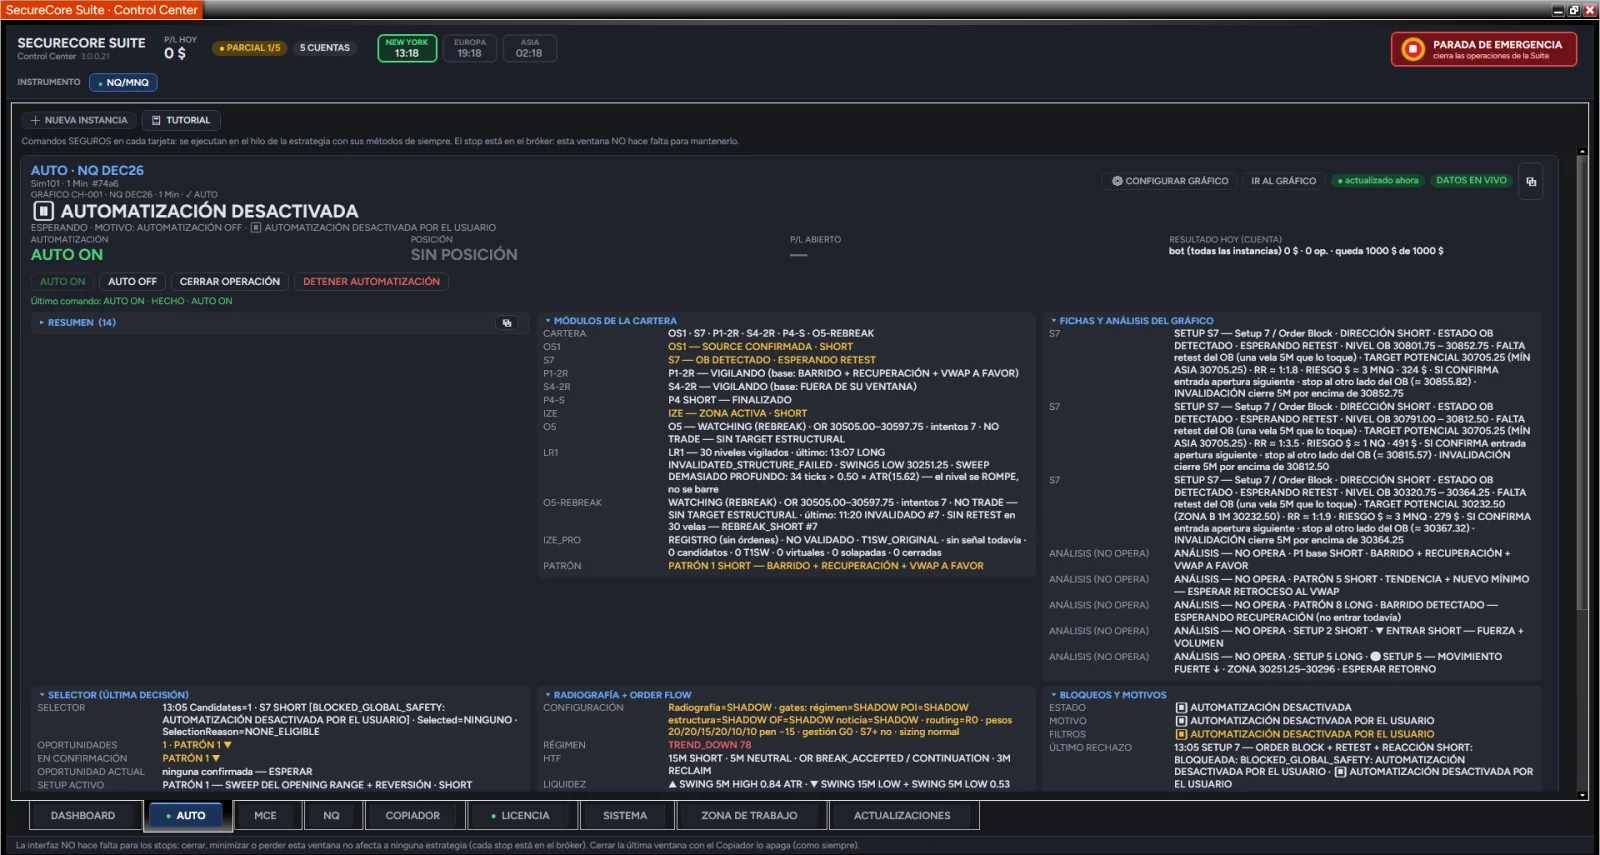Collapse SELECTOR (ÚLTIMA DECISIÓN) panel

coord(113,695)
